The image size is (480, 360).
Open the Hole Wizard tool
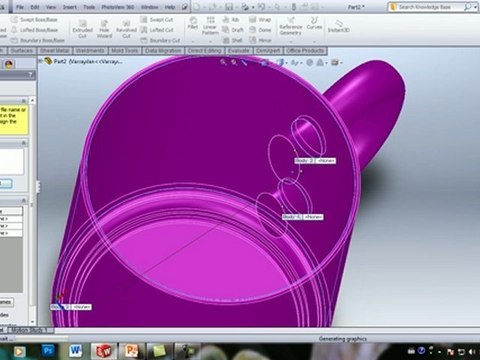coord(104,29)
